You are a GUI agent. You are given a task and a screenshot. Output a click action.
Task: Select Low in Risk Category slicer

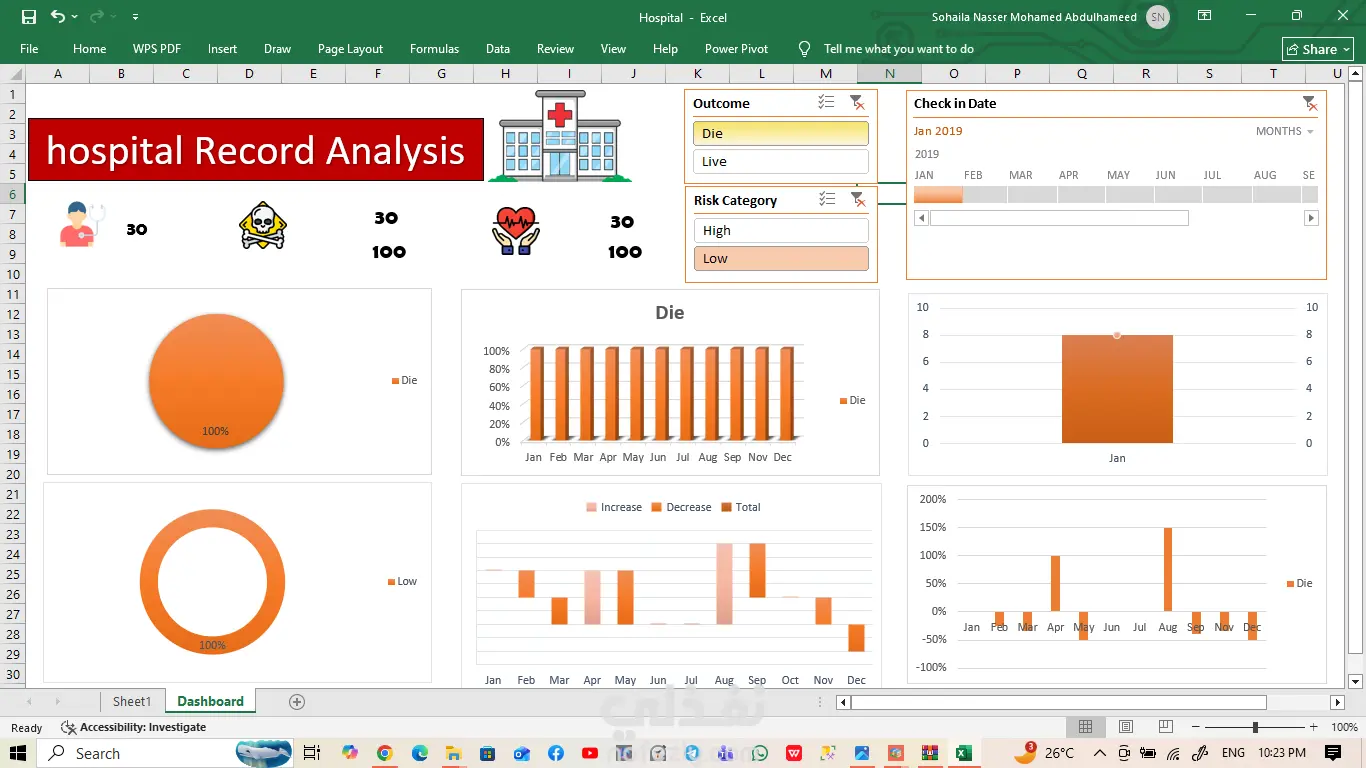780,258
